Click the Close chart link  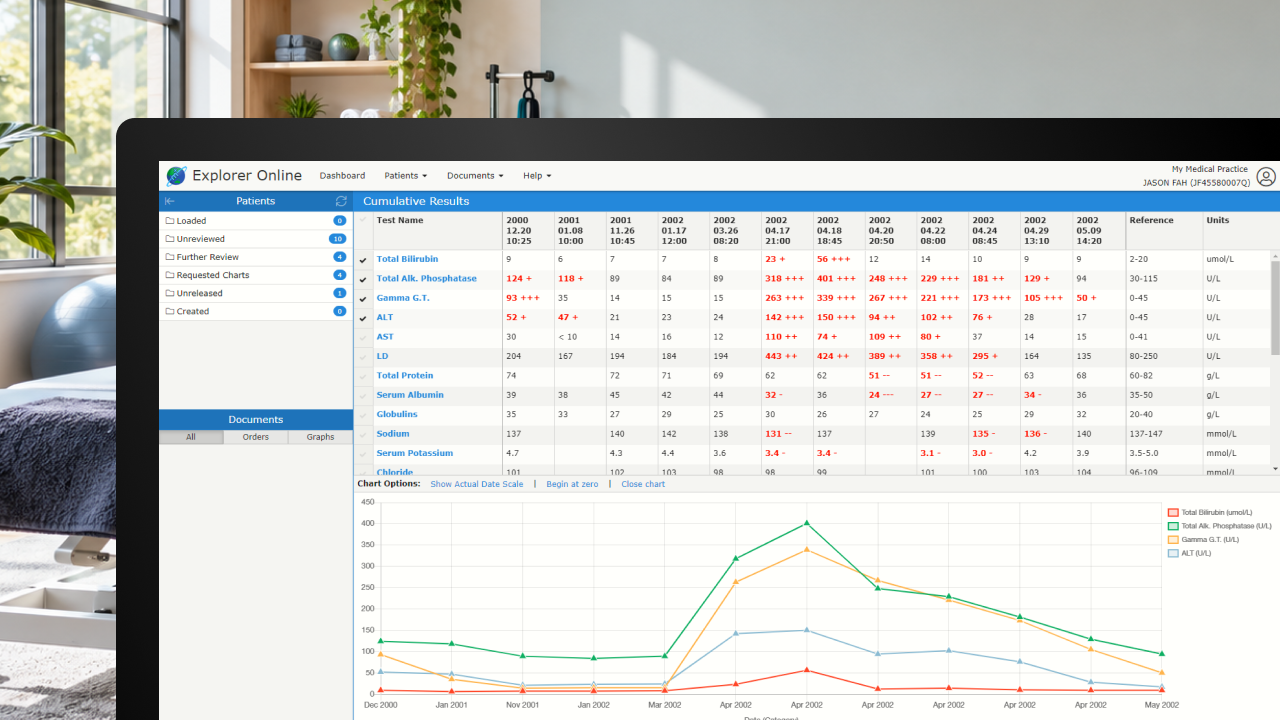click(643, 484)
